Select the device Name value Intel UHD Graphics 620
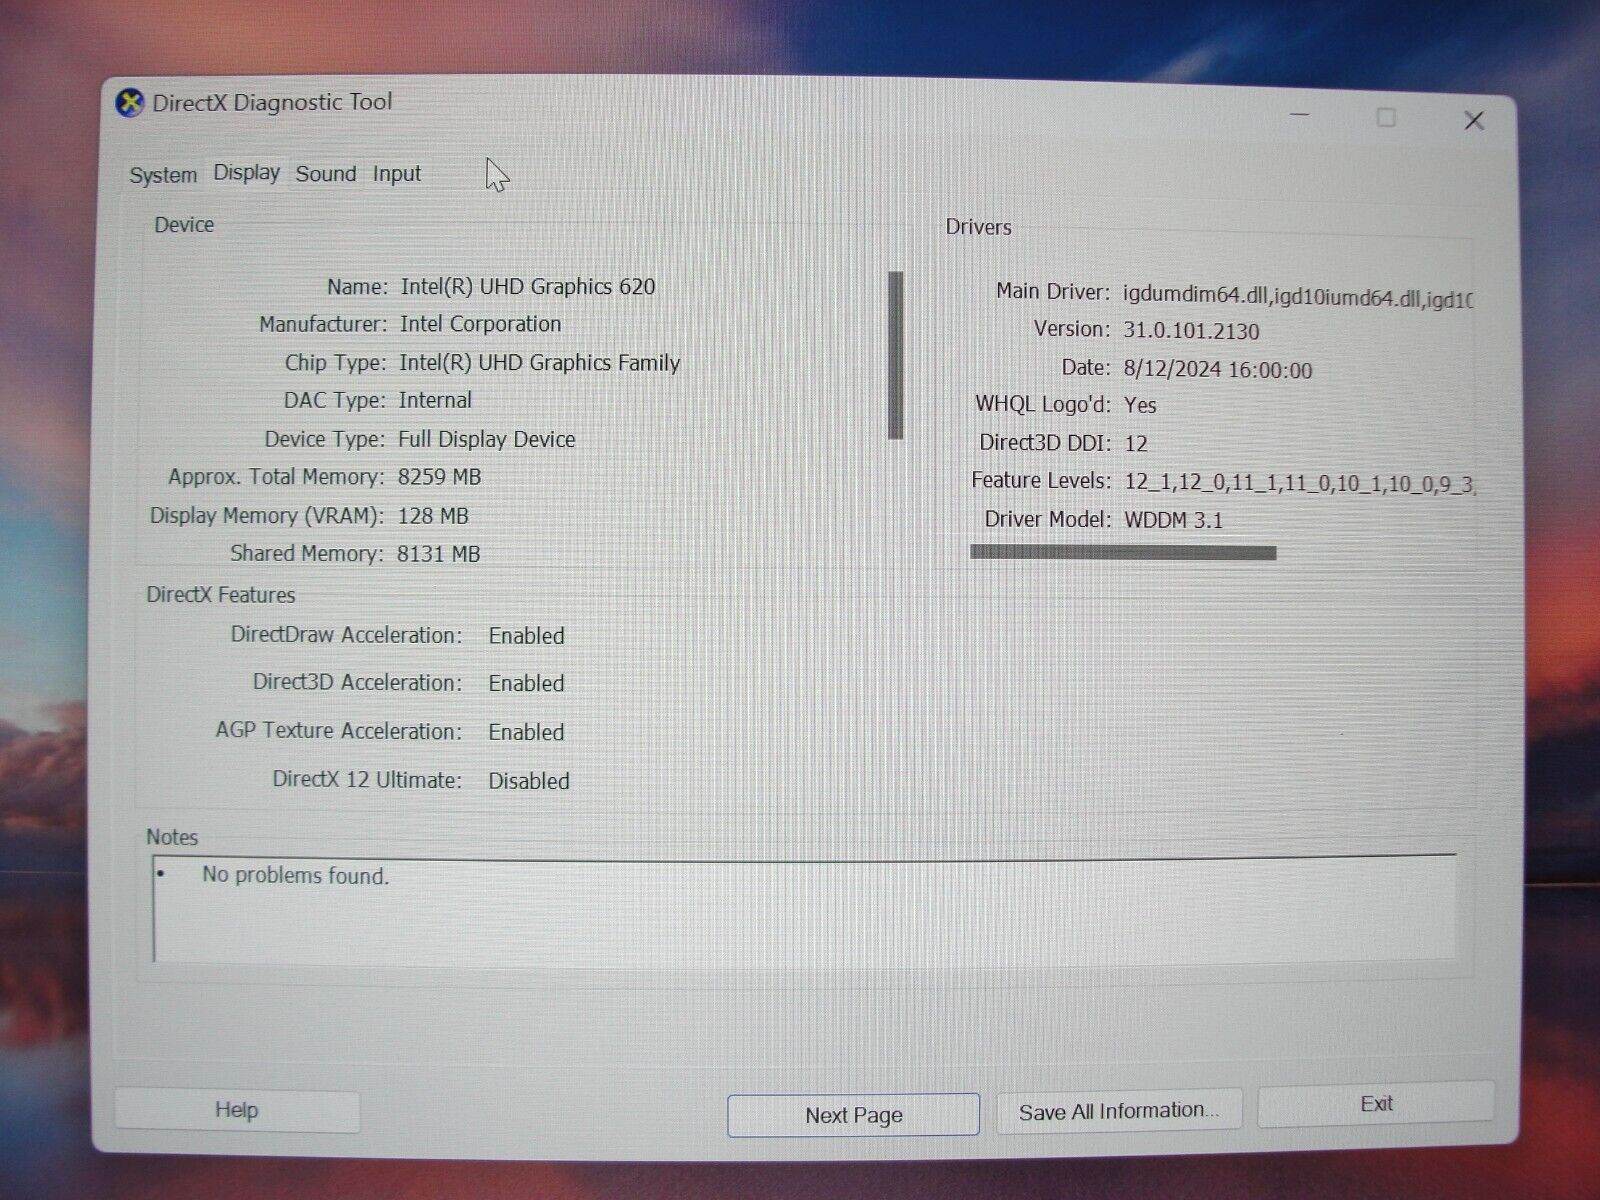Screen dimensions: 1600x1200 (528, 286)
